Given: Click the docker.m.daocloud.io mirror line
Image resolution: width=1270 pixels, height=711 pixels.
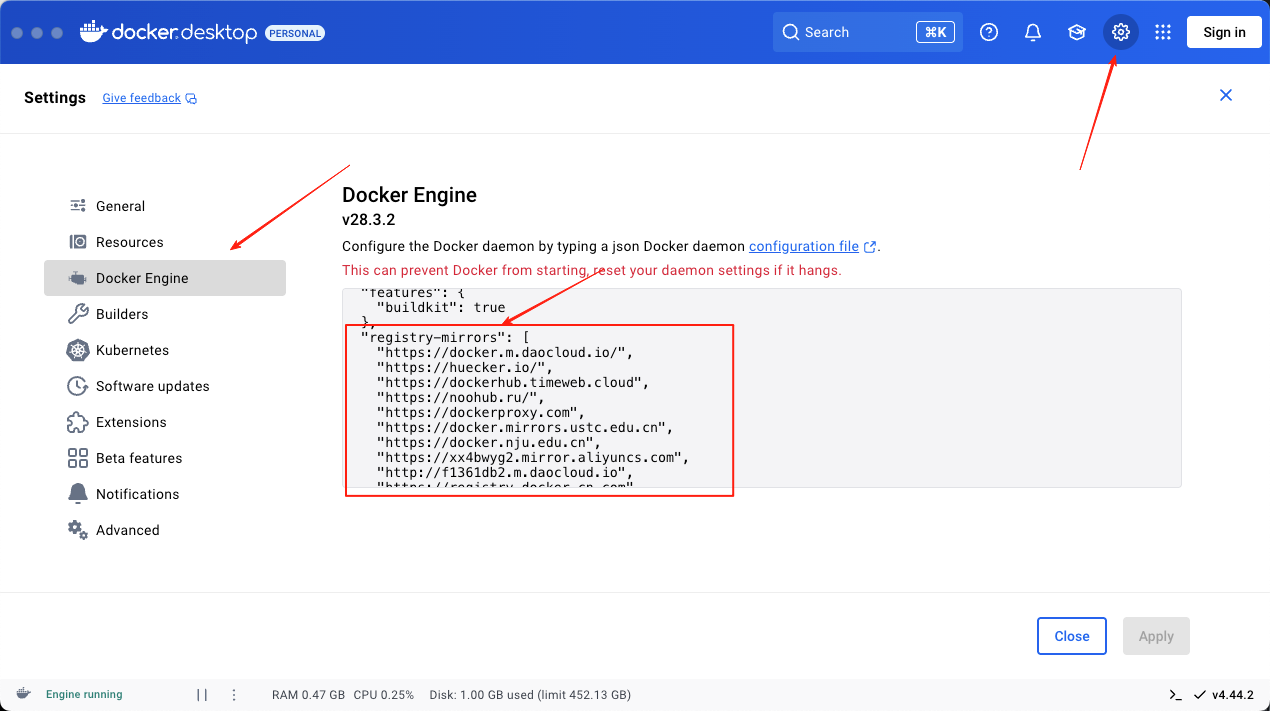Looking at the screenshot, I should coord(505,352).
